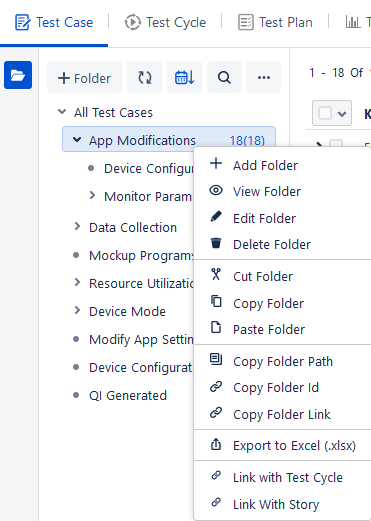
Task: Open the dropdown arrow beside select-all checkbox
Action: coord(342,114)
